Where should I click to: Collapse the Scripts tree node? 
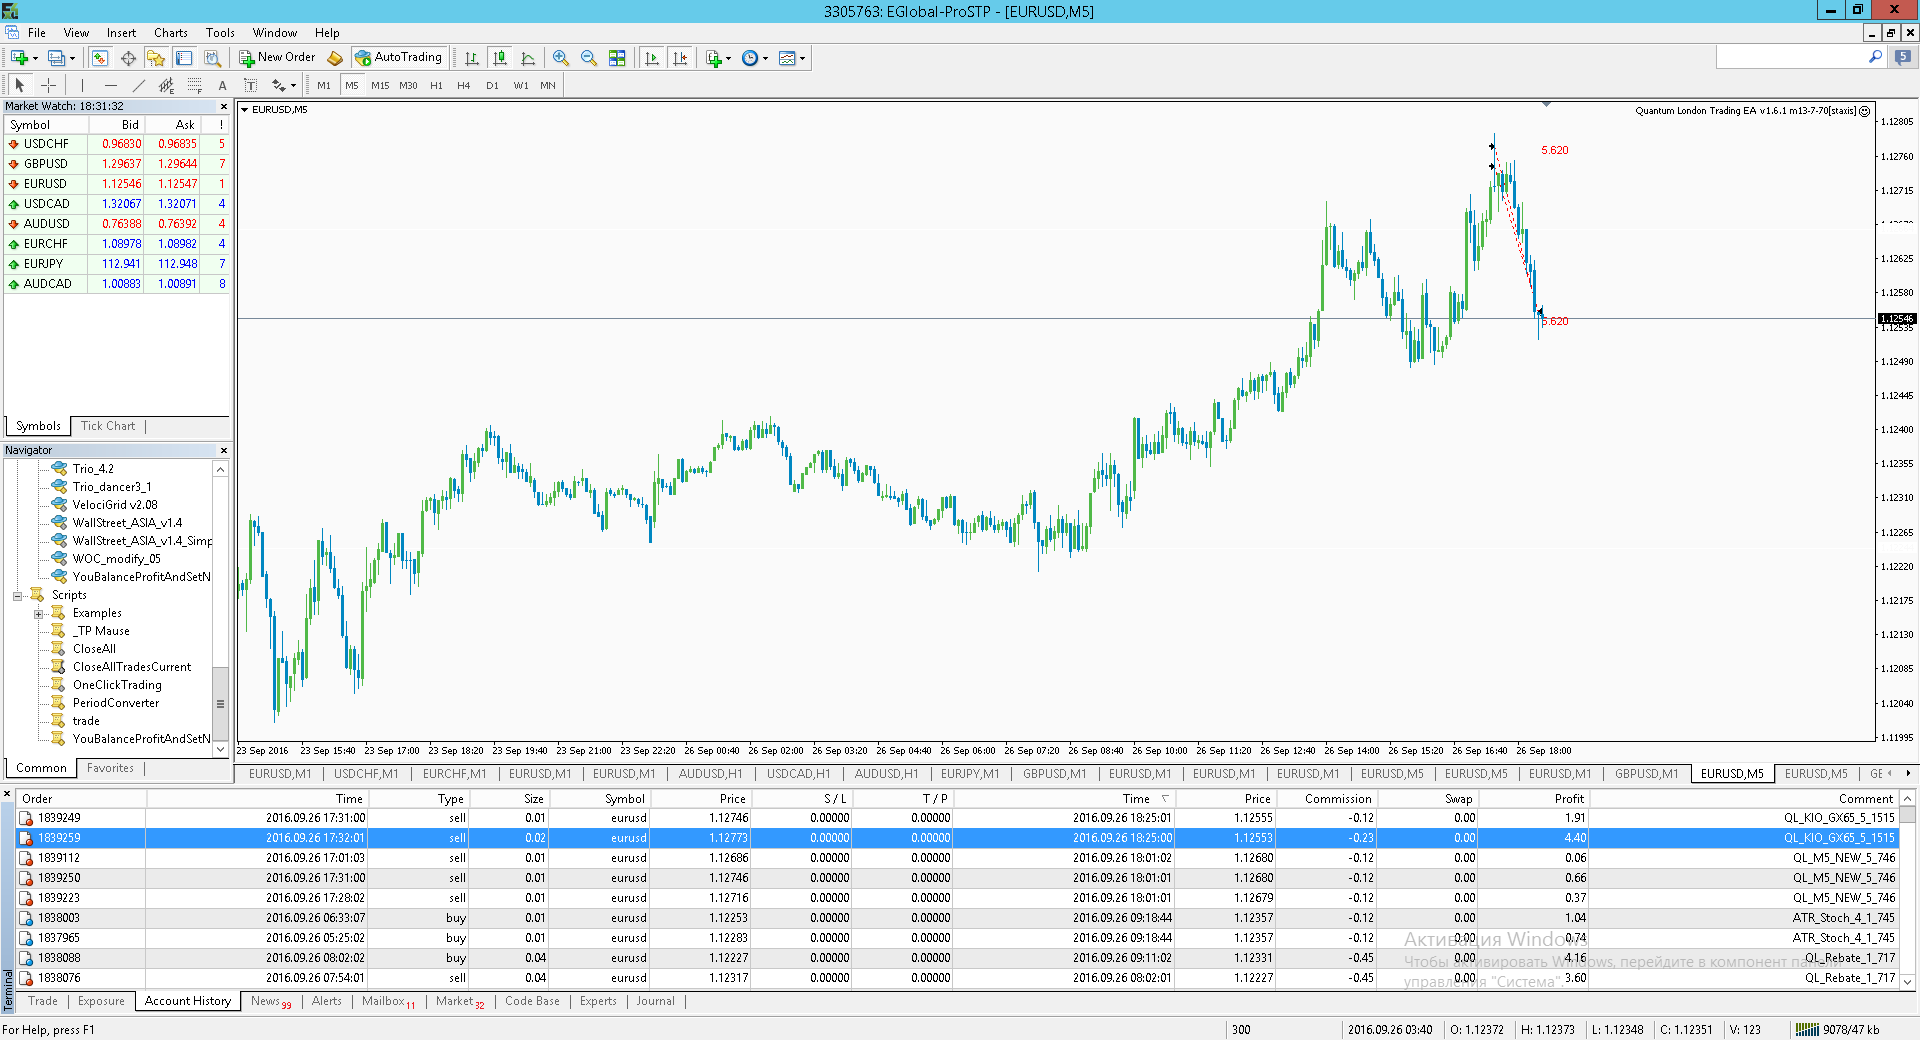click(18, 596)
